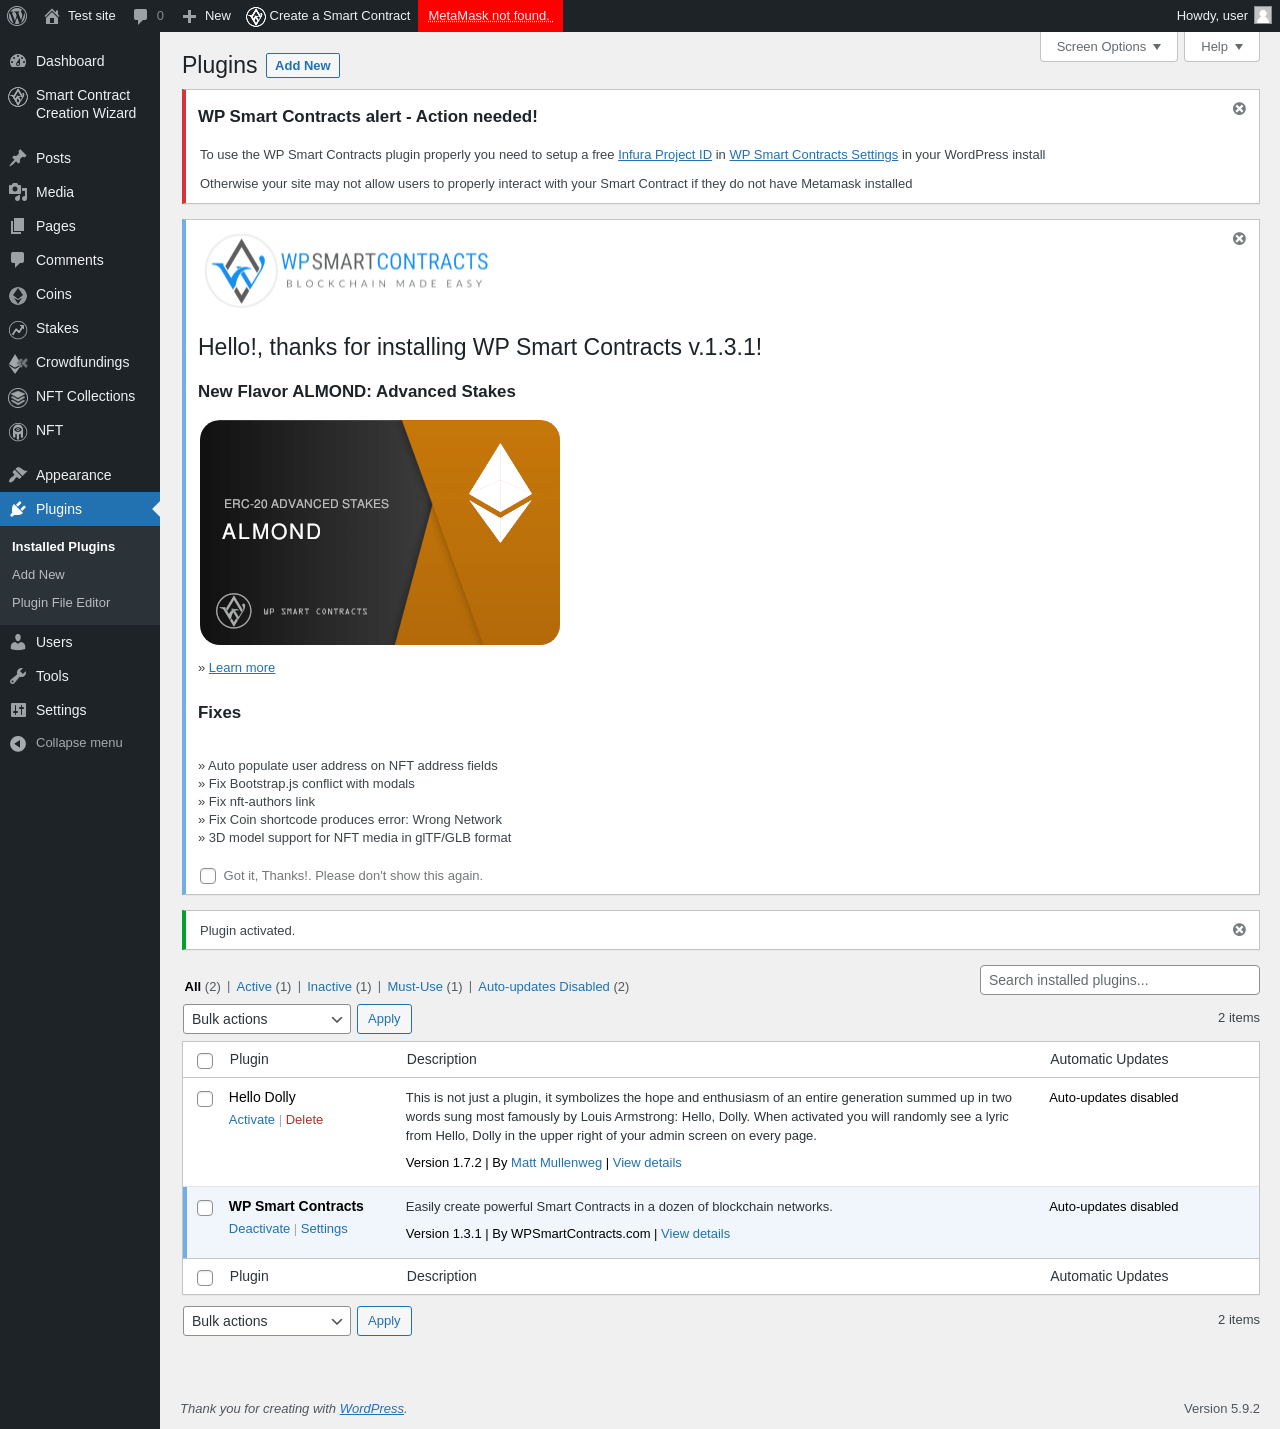This screenshot has width=1280, height=1429.
Task: Dismiss the Plugin activated notice
Action: click(1239, 930)
